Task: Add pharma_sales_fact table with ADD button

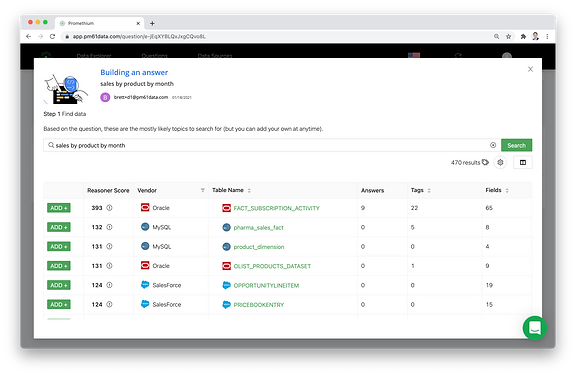Action: tap(59, 227)
